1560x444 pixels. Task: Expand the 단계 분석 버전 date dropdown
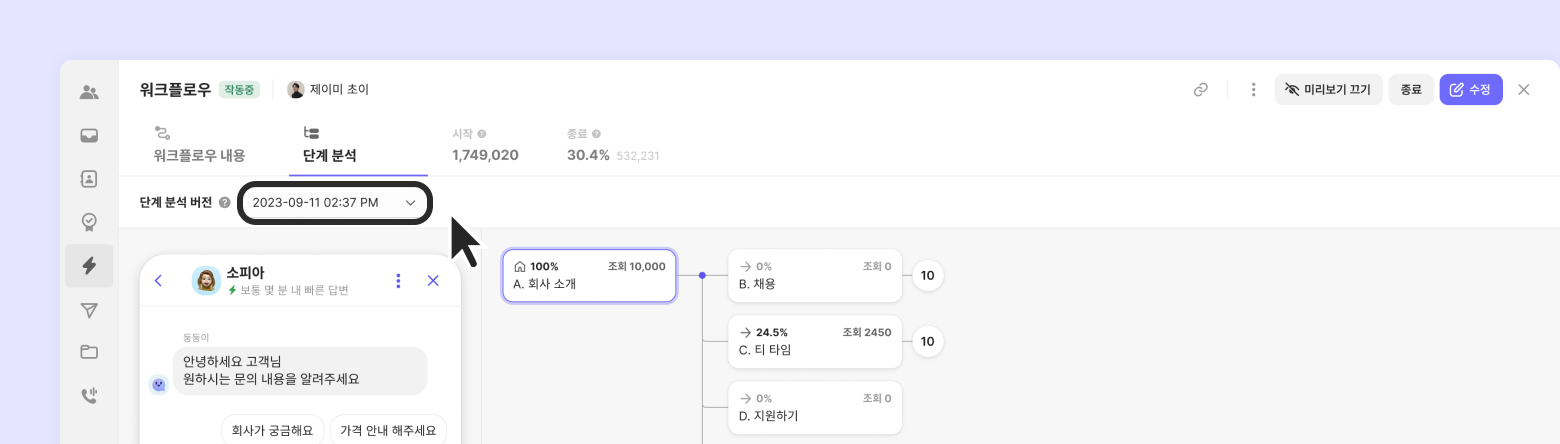click(x=335, y=203)
